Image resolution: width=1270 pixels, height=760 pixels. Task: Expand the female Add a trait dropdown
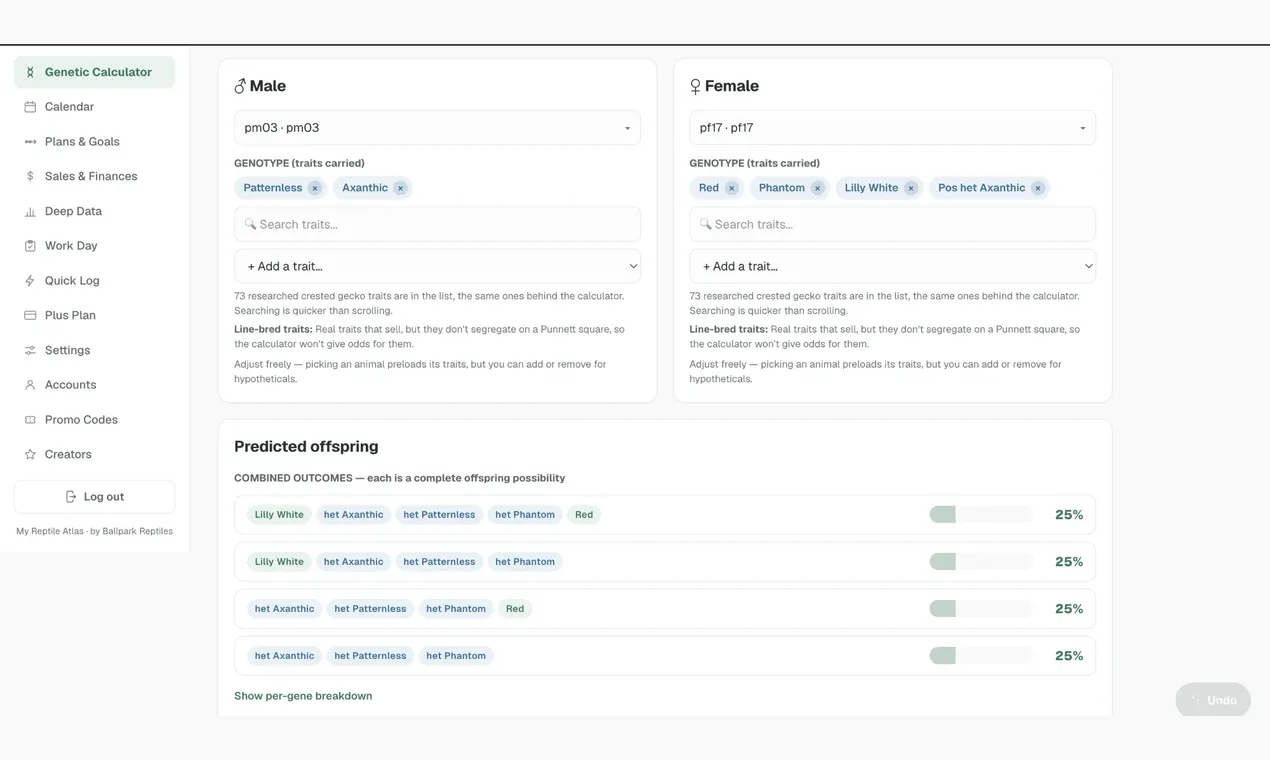[x=892, y=266]
